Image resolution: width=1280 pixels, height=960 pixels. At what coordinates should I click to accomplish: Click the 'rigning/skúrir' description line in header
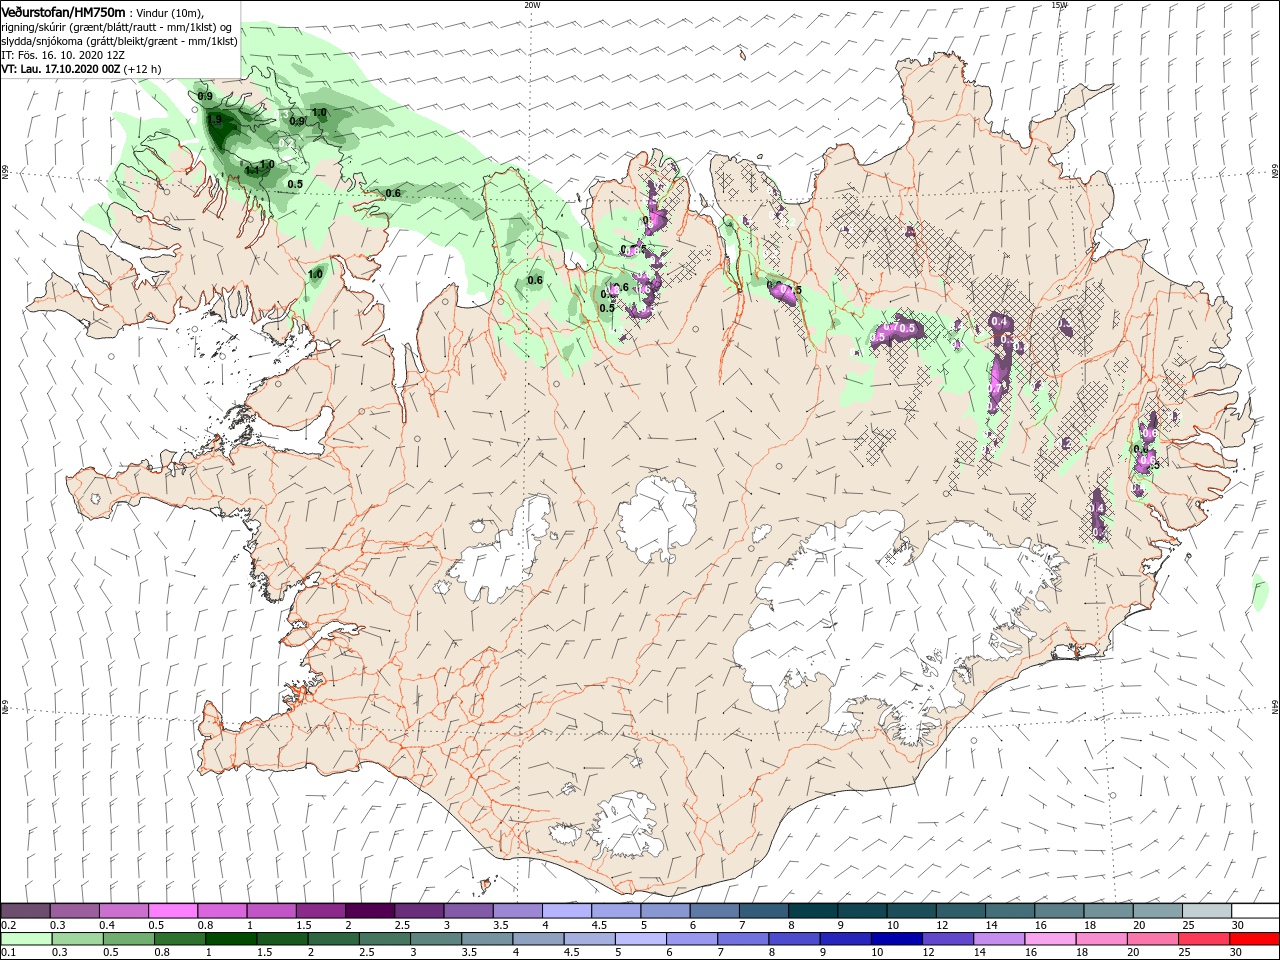coord(116,27)
